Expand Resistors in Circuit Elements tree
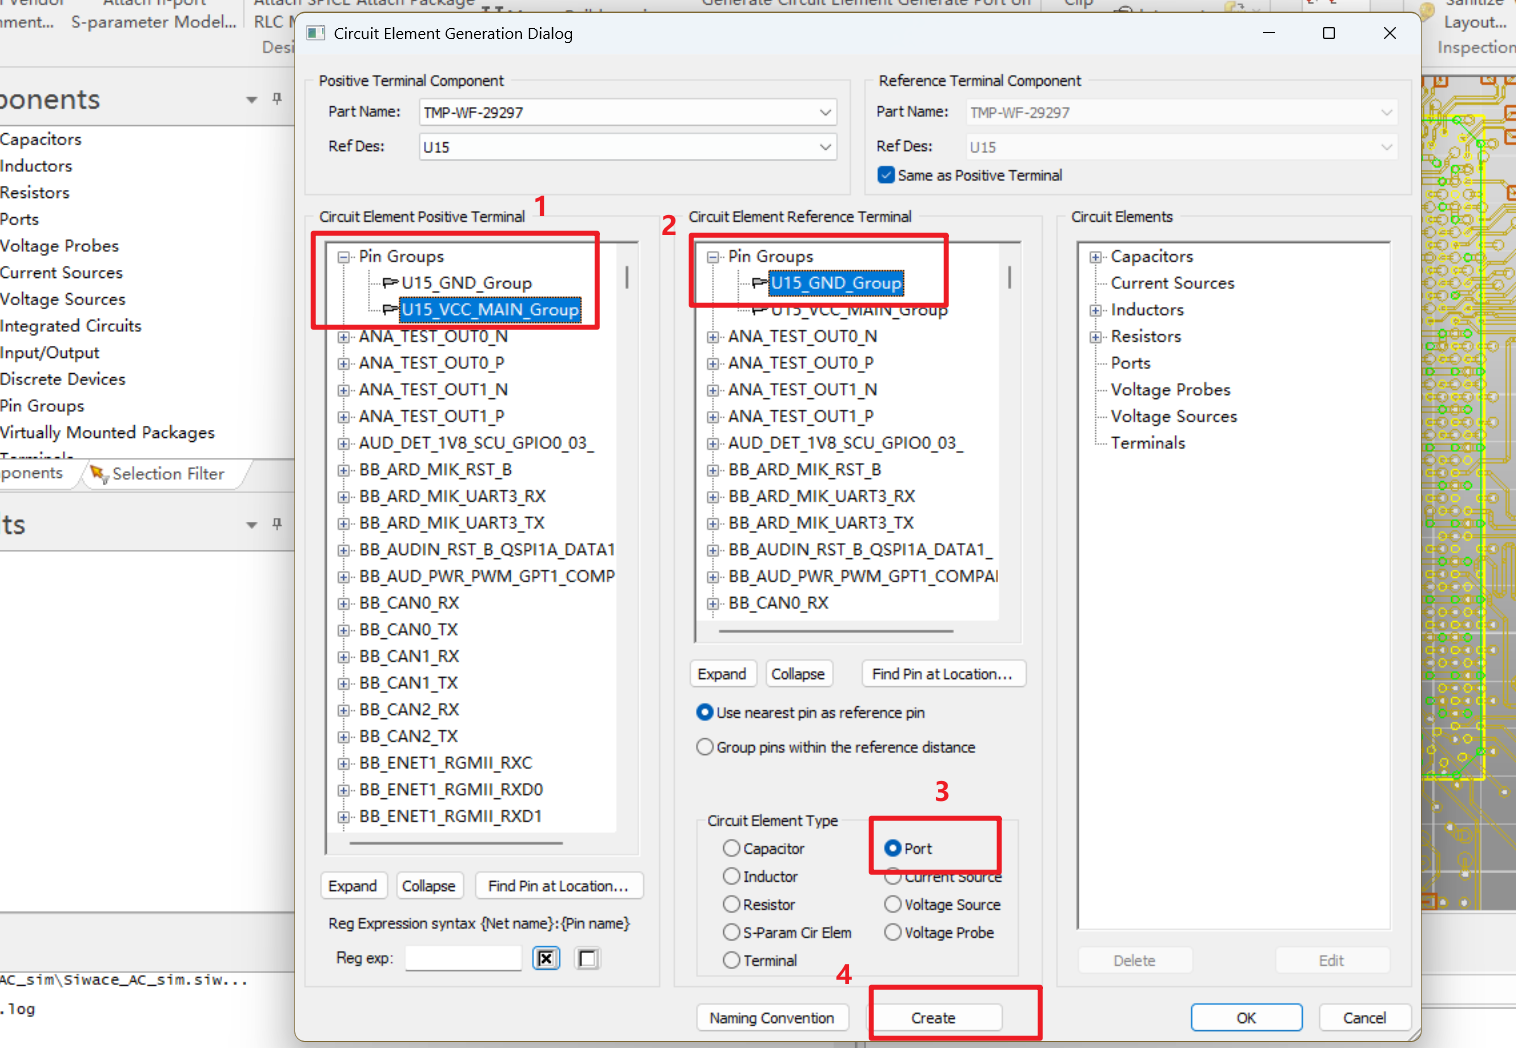 (x=1096, y=337)
